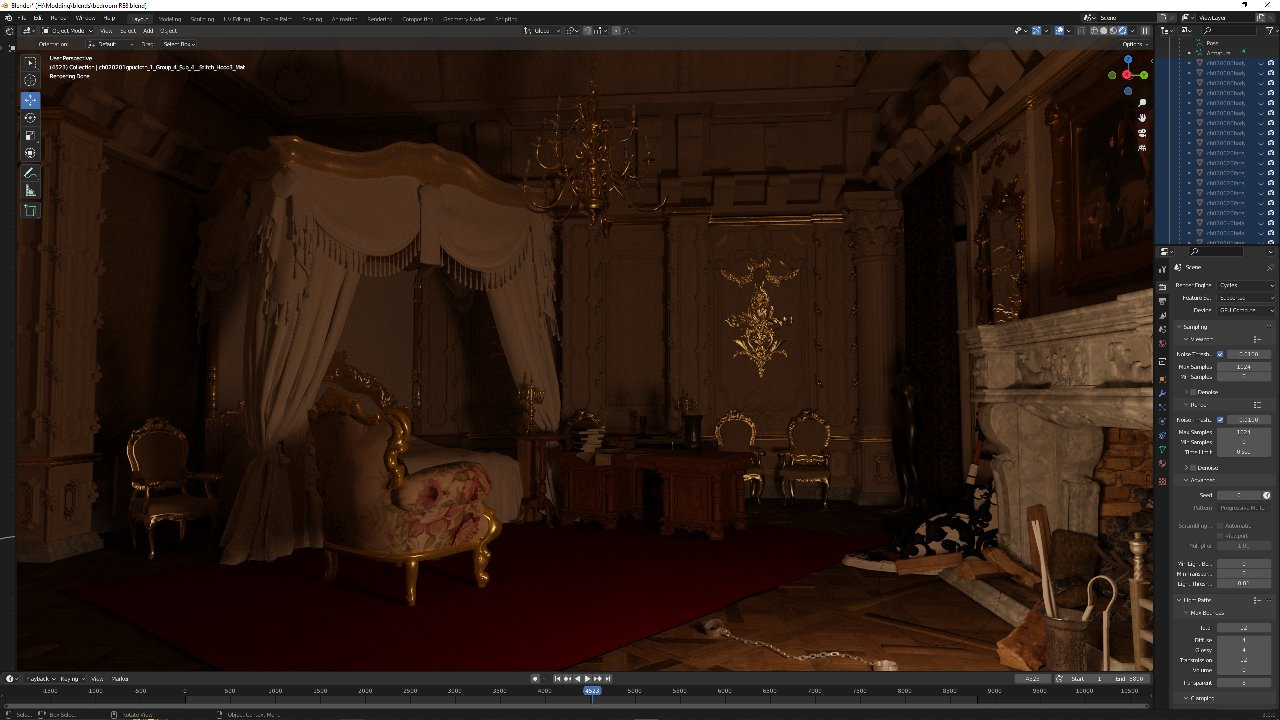1280x720 pixels.
Task: Select the Move tool in toolbar
Action: [30, 100]
